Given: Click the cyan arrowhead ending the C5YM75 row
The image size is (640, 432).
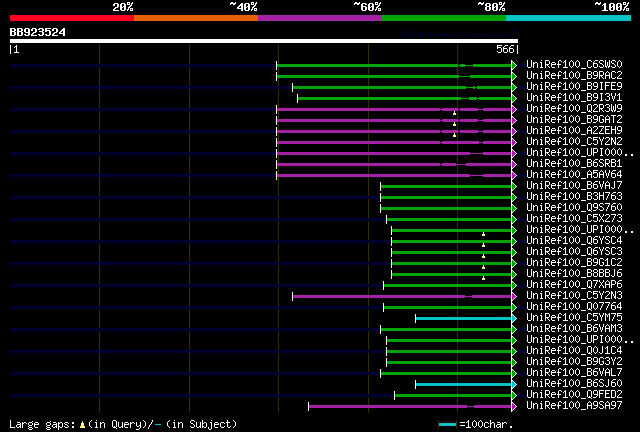Looking at the screenshot, I should 514,319.
